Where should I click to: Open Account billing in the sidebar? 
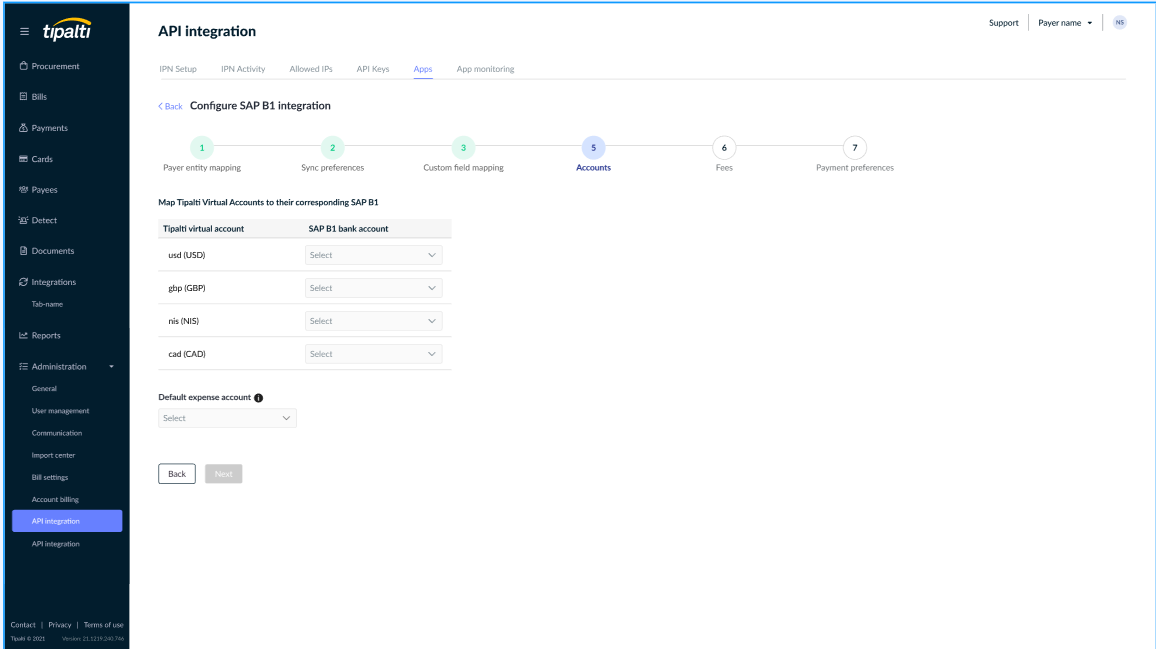point(55,499)
